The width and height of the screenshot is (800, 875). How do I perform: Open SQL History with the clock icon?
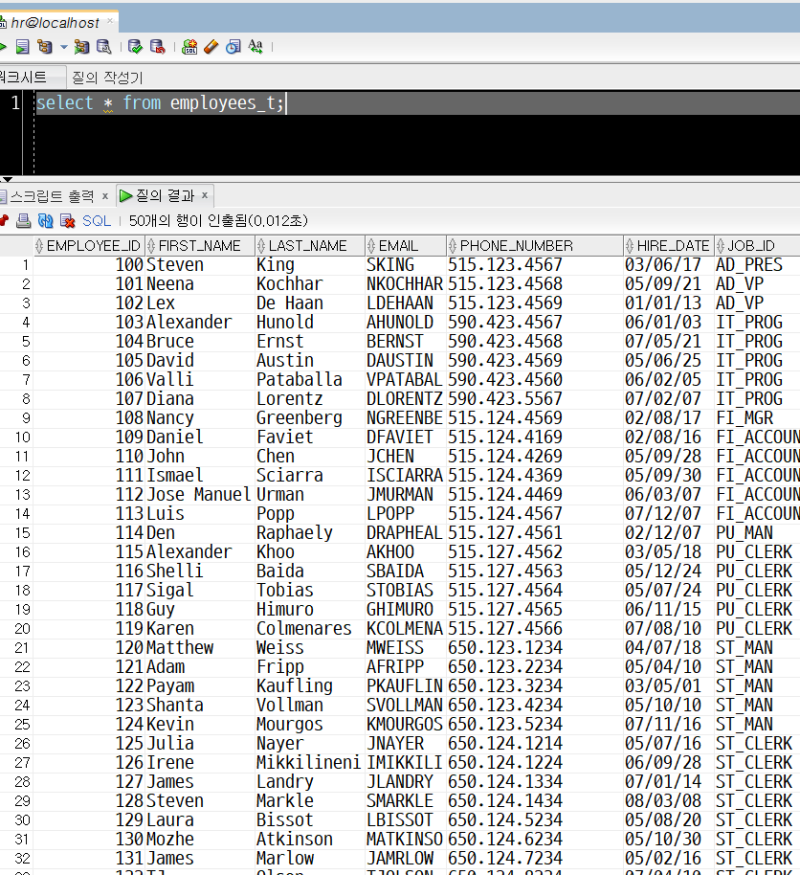[231, 46]
